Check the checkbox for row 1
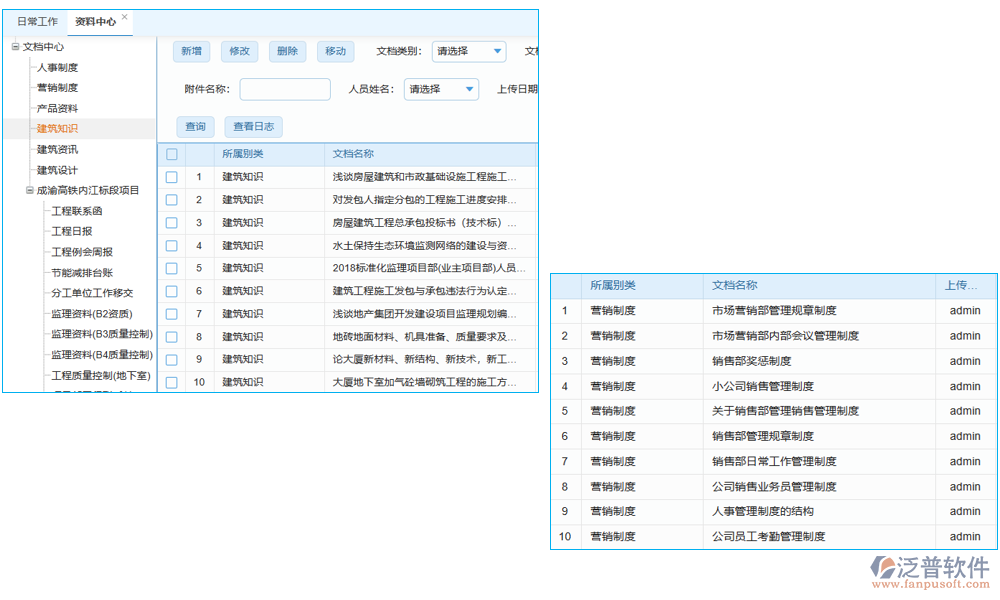 click(170, 176)
